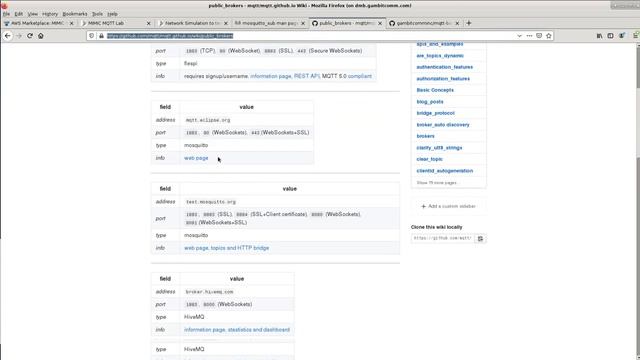Open the Edit menu
Image resolution: width=640 pixels, height=360 pixels.
(x=19, y=14)
